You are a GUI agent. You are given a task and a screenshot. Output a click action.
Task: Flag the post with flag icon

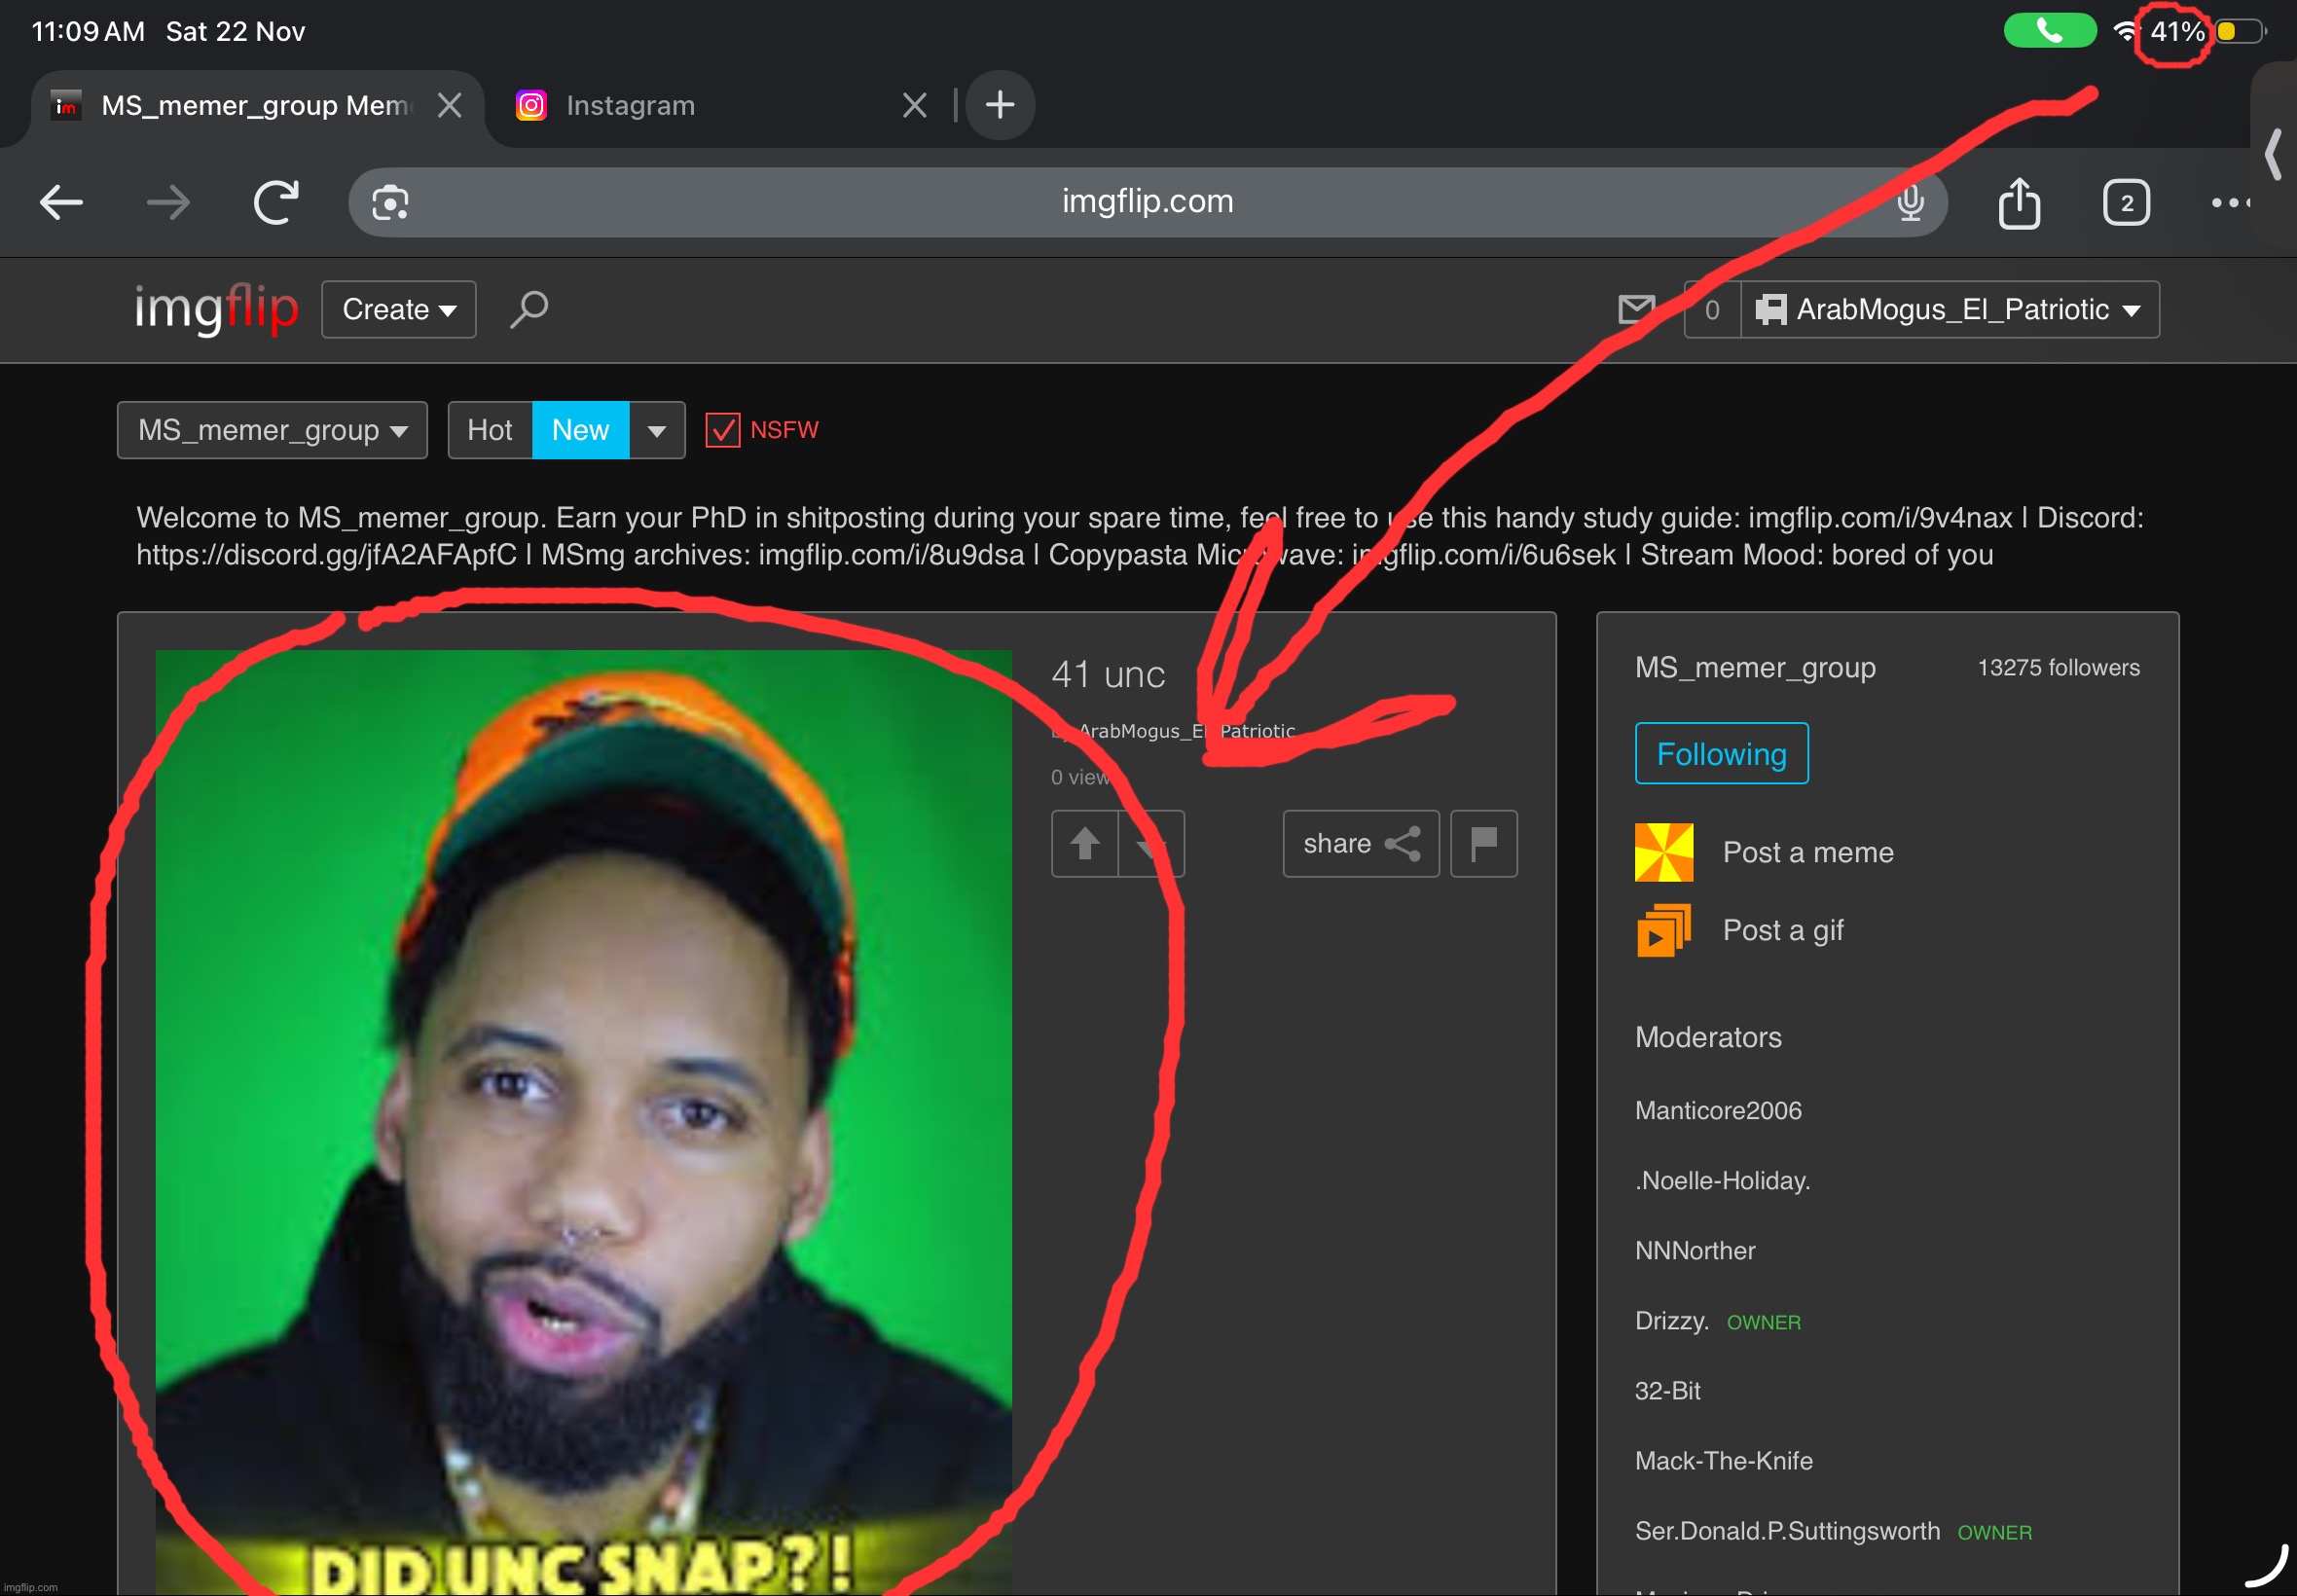[x=1483, y=844]
